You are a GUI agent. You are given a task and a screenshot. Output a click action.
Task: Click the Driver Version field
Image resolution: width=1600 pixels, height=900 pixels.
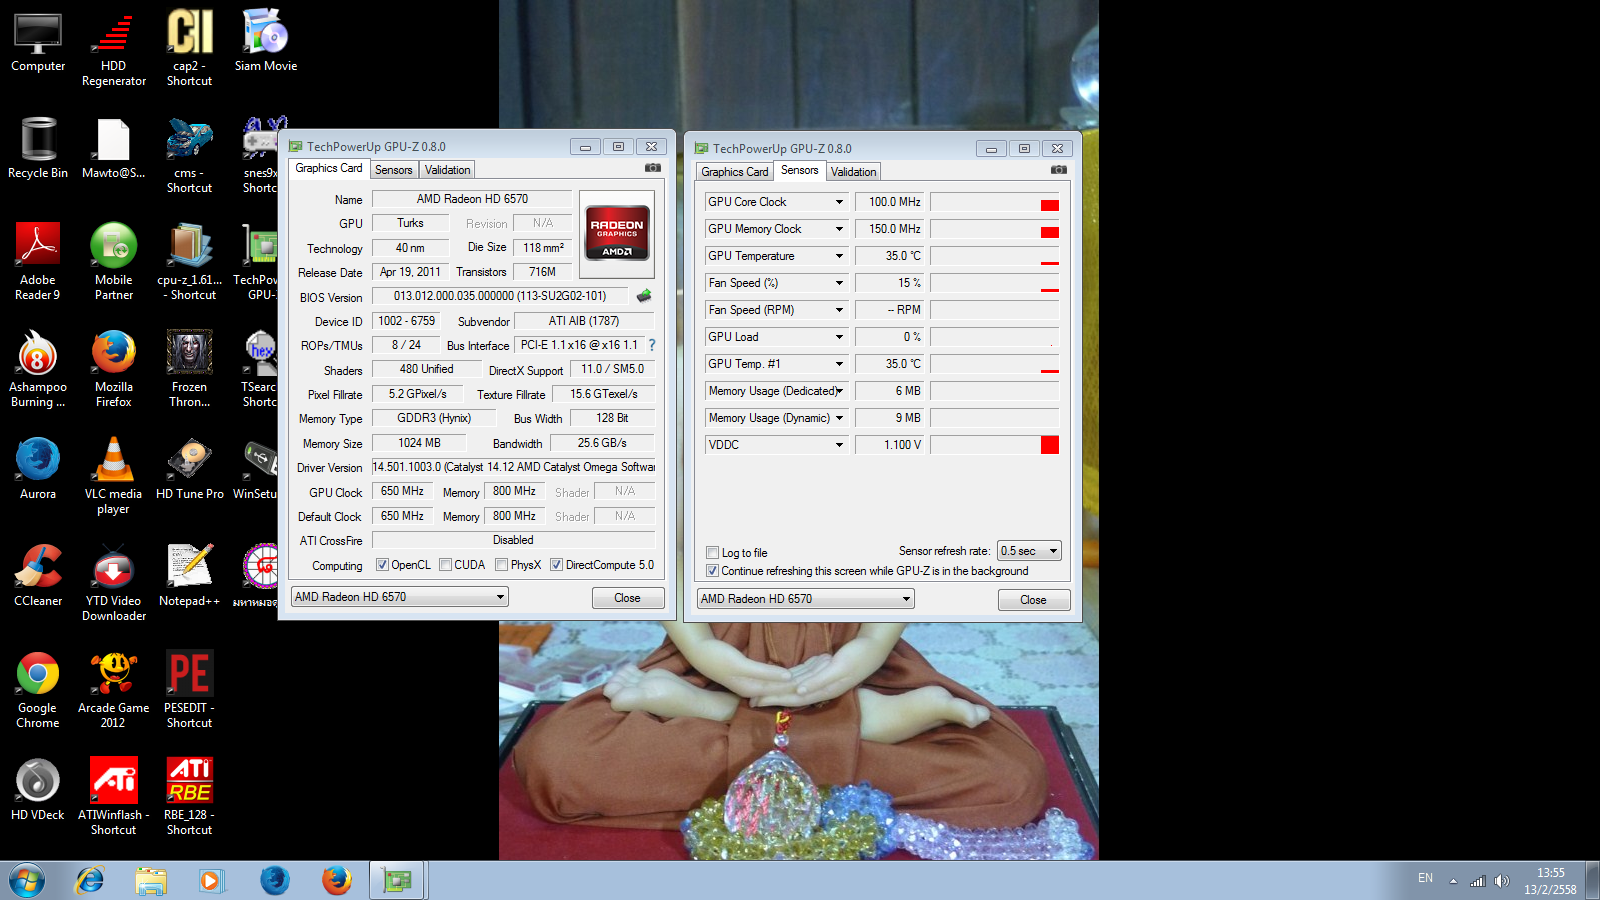(513, 467)
